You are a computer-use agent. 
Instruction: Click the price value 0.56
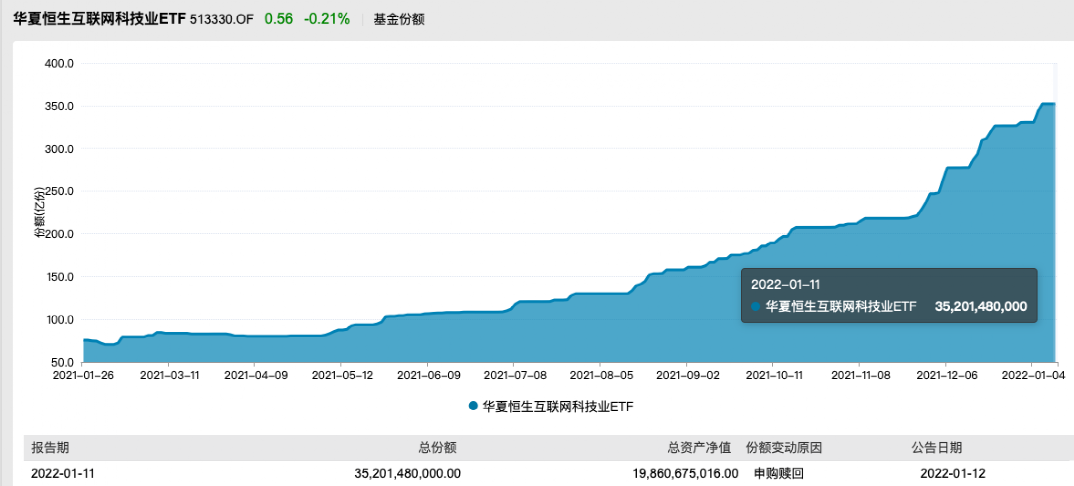[x=279, y=19]
